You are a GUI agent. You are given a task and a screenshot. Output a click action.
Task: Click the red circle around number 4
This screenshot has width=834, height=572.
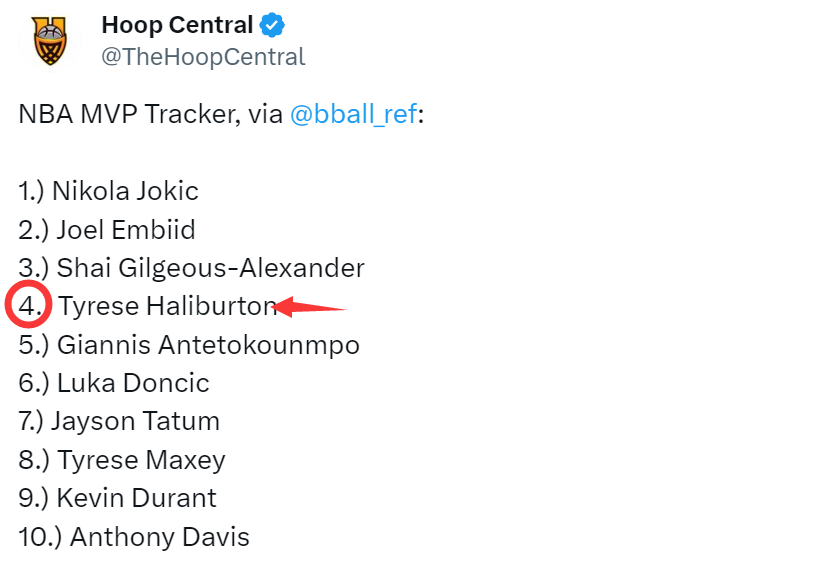26,305
